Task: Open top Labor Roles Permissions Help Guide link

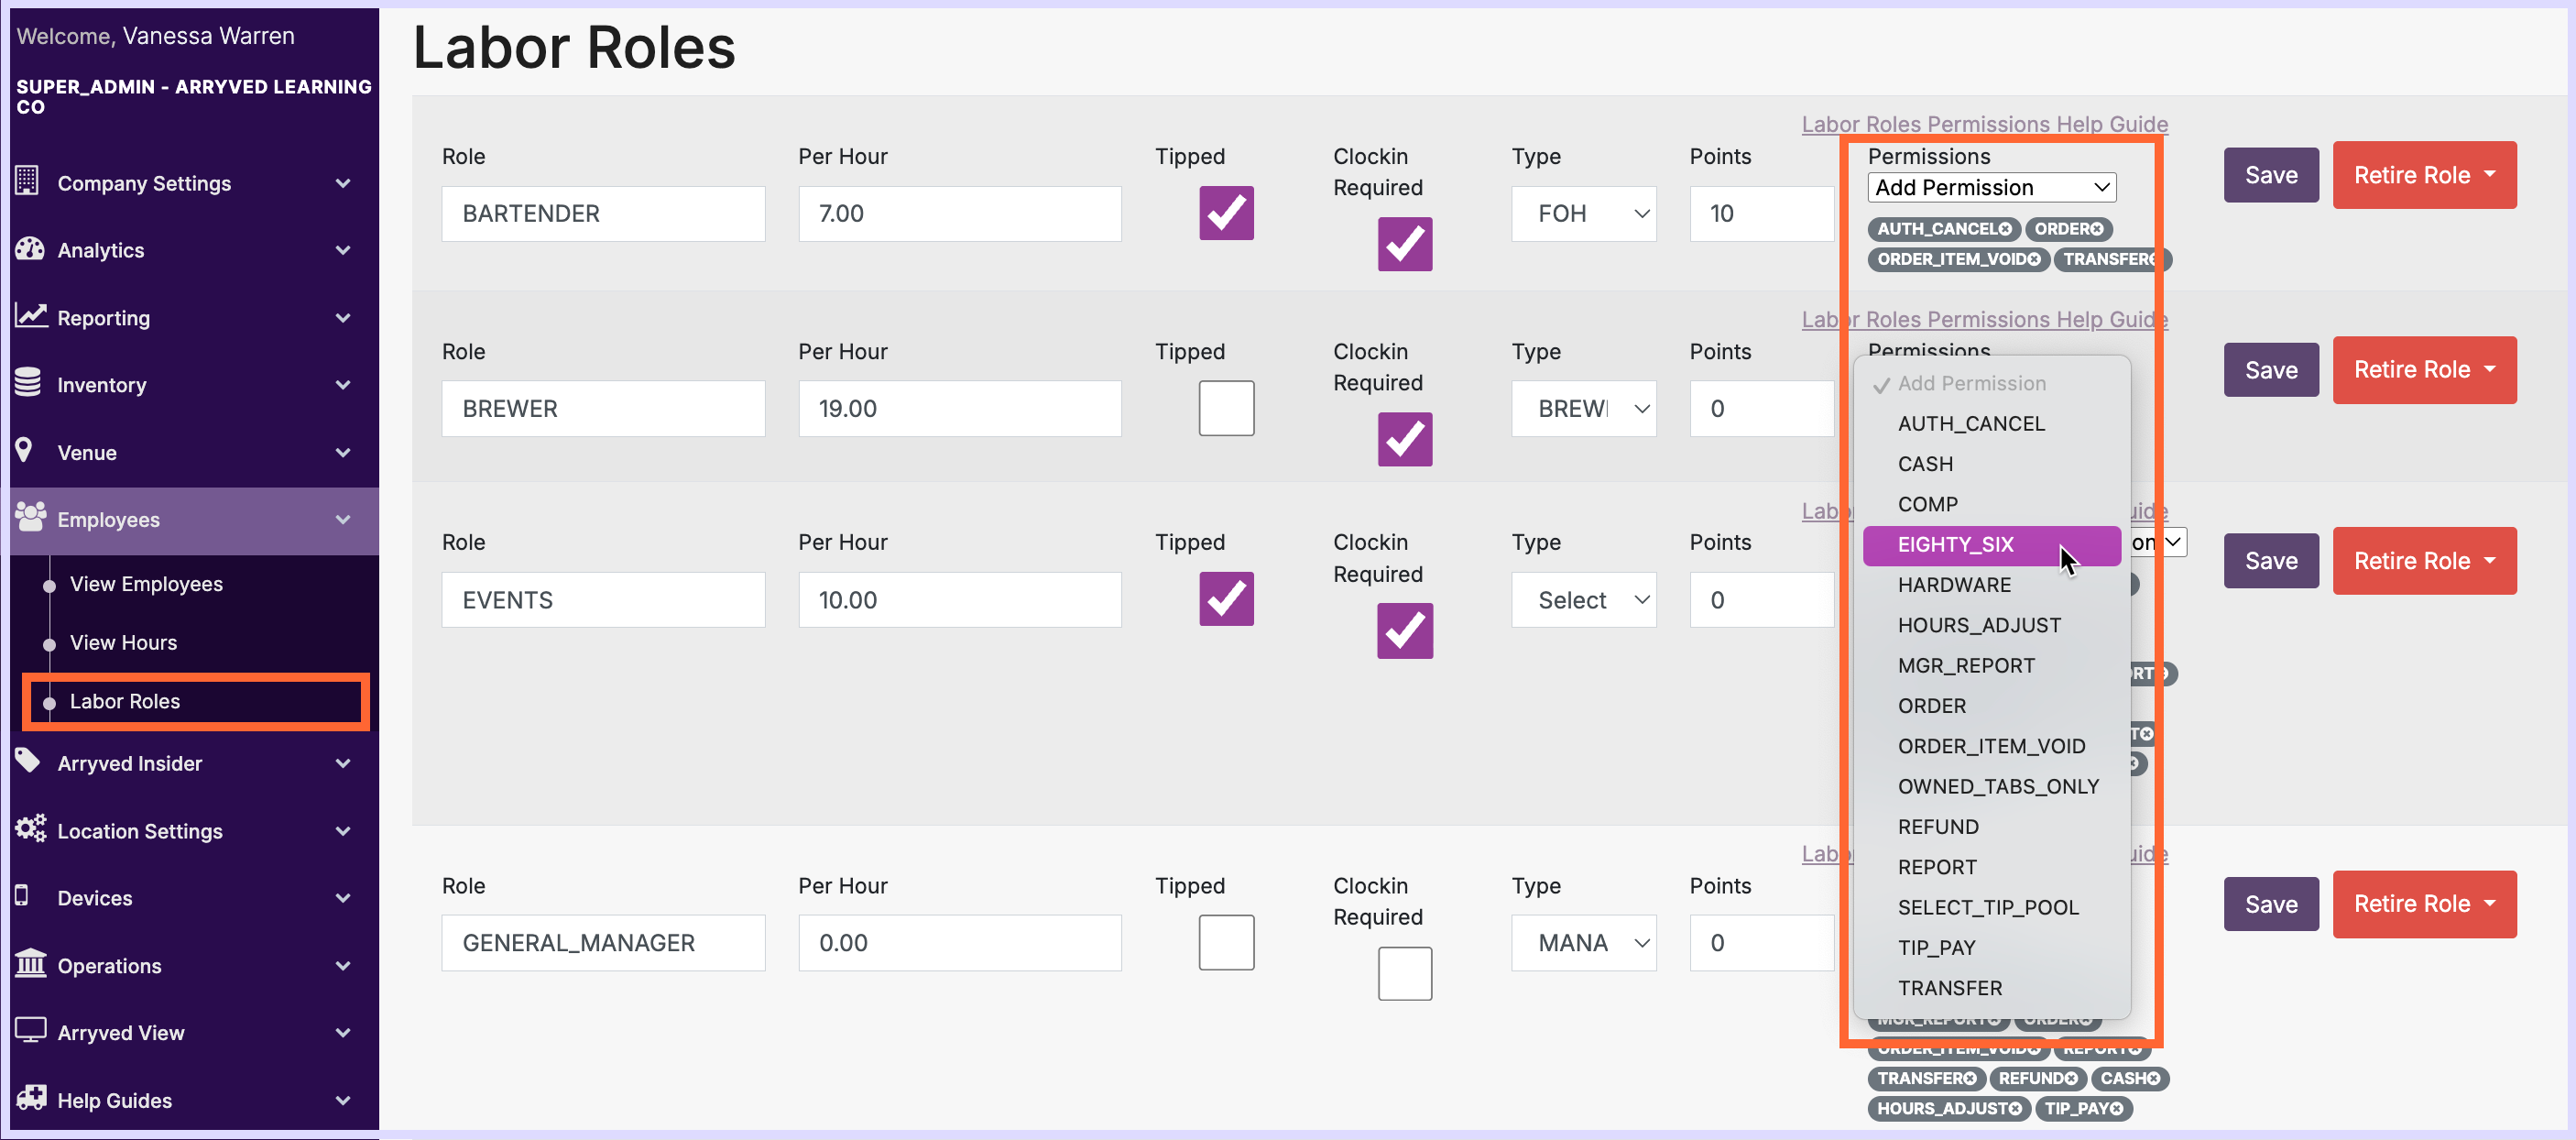Action: (x=1984, y=124)
